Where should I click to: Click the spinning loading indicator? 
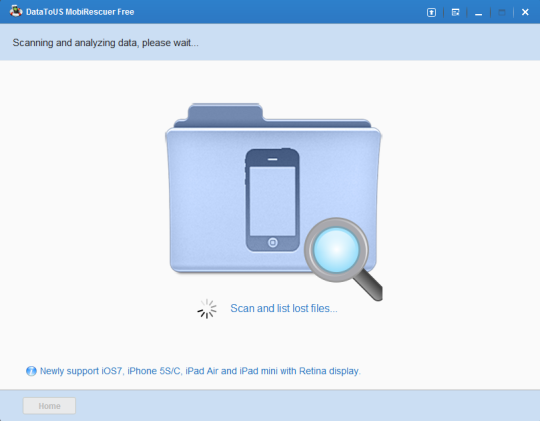[207, 309]
